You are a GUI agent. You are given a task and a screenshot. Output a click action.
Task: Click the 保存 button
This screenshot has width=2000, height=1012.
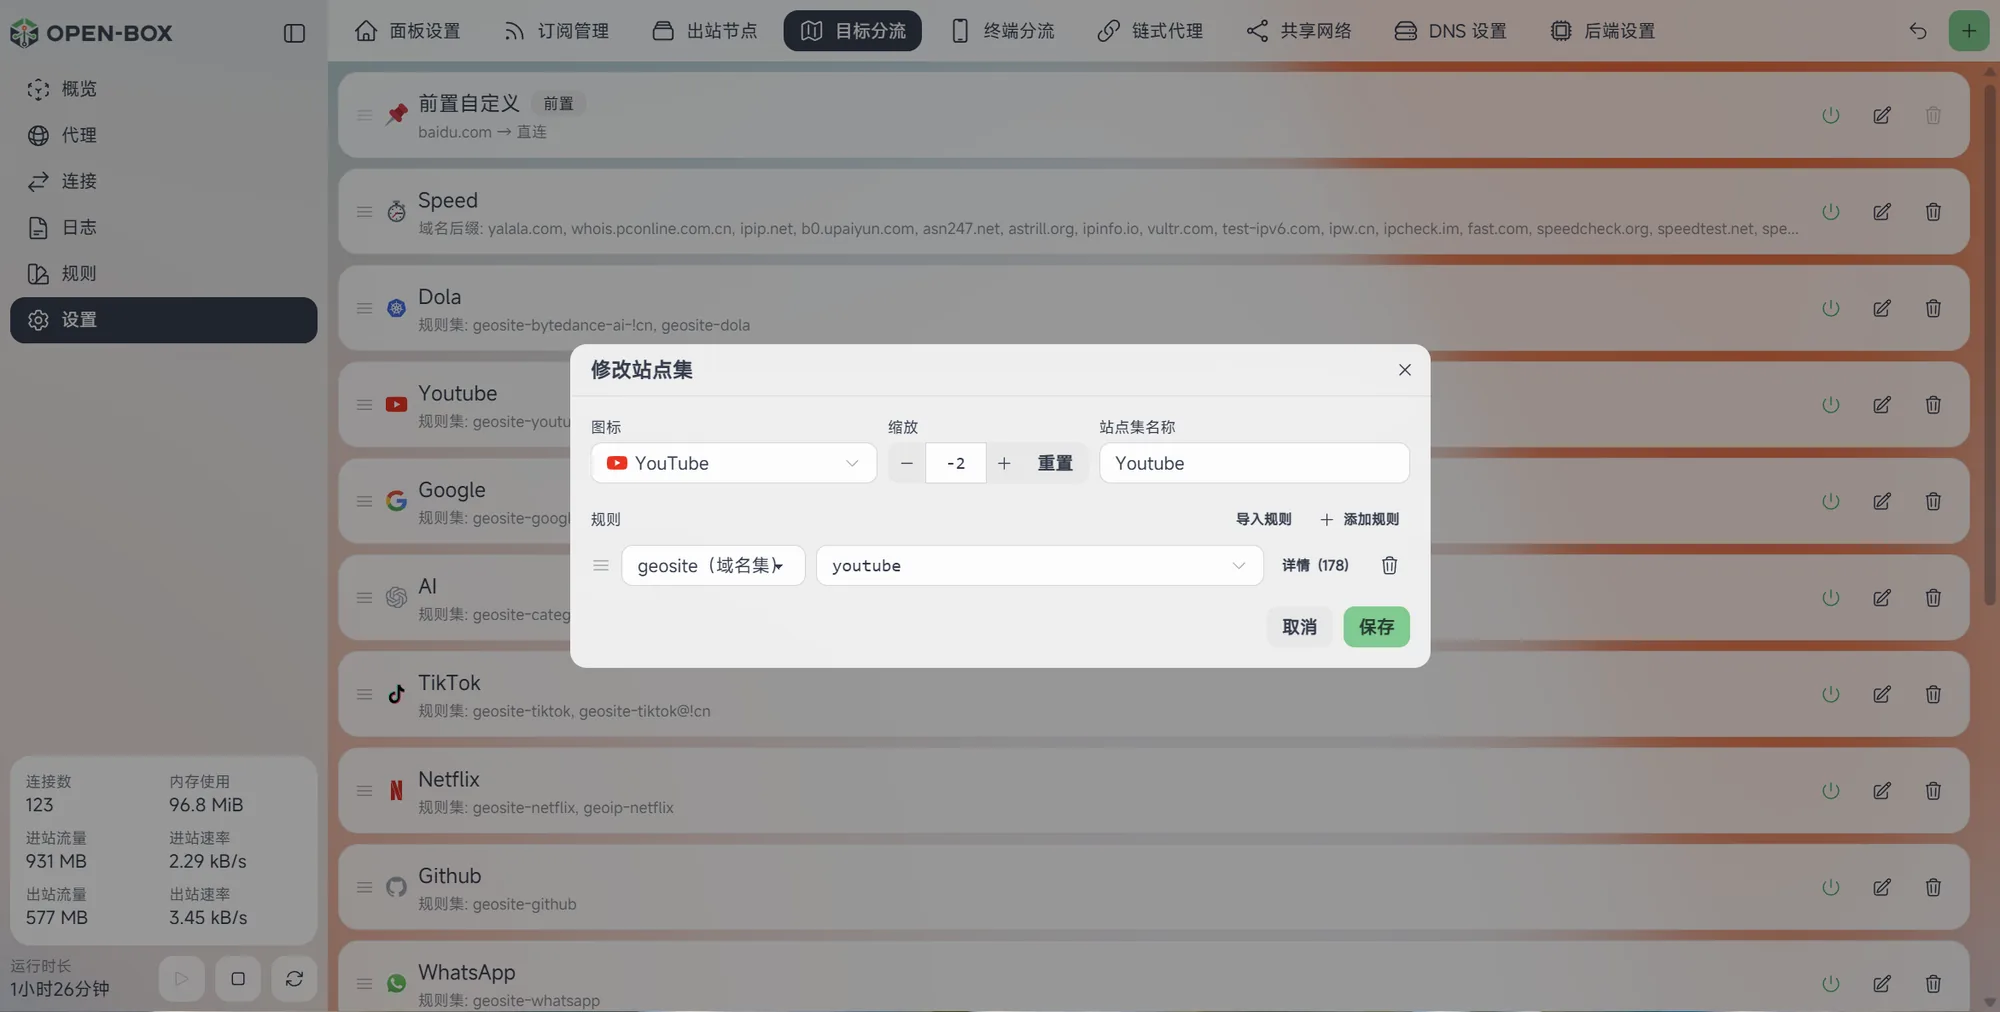point(1376,627)
